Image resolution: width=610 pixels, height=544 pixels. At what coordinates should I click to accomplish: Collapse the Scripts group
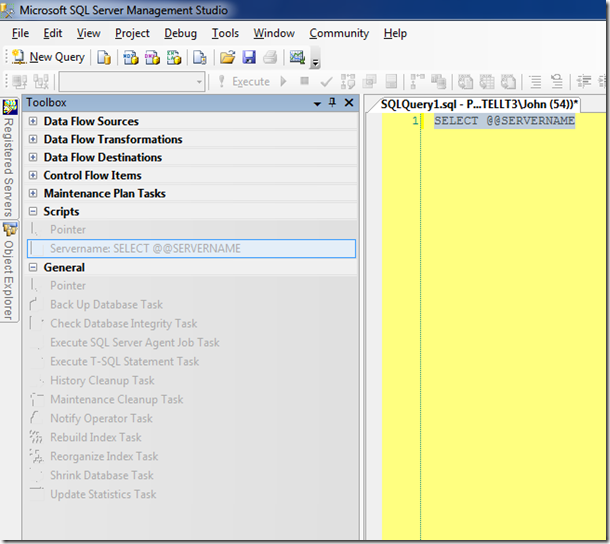33,211
